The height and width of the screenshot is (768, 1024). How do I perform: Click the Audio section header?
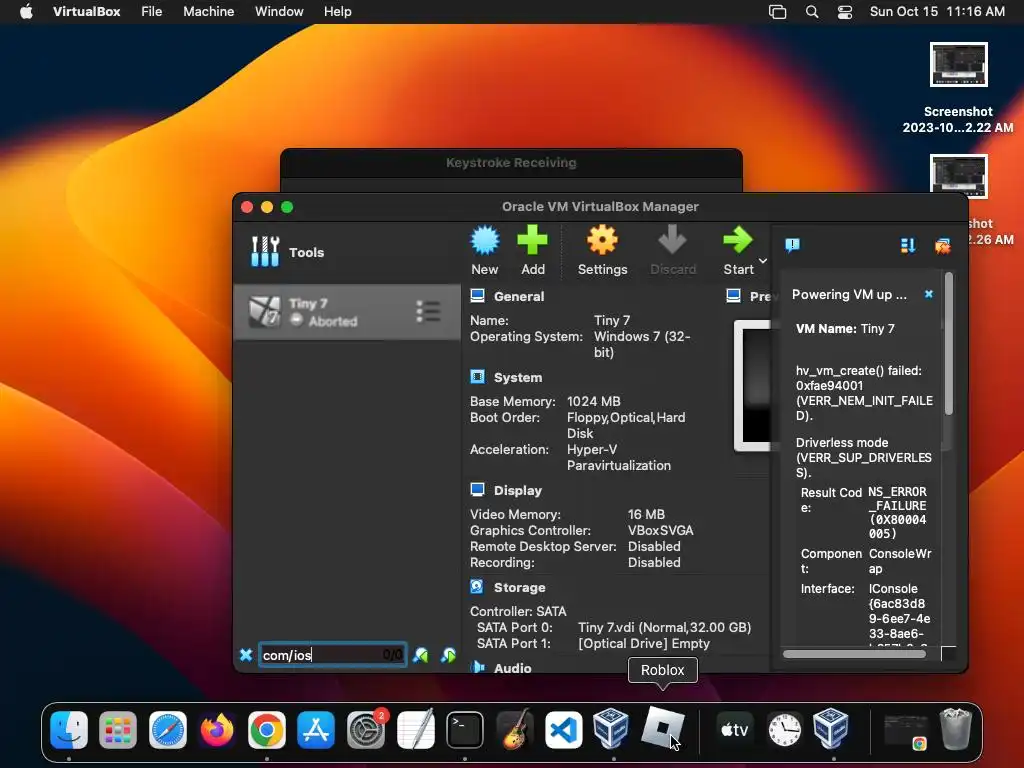513,668
